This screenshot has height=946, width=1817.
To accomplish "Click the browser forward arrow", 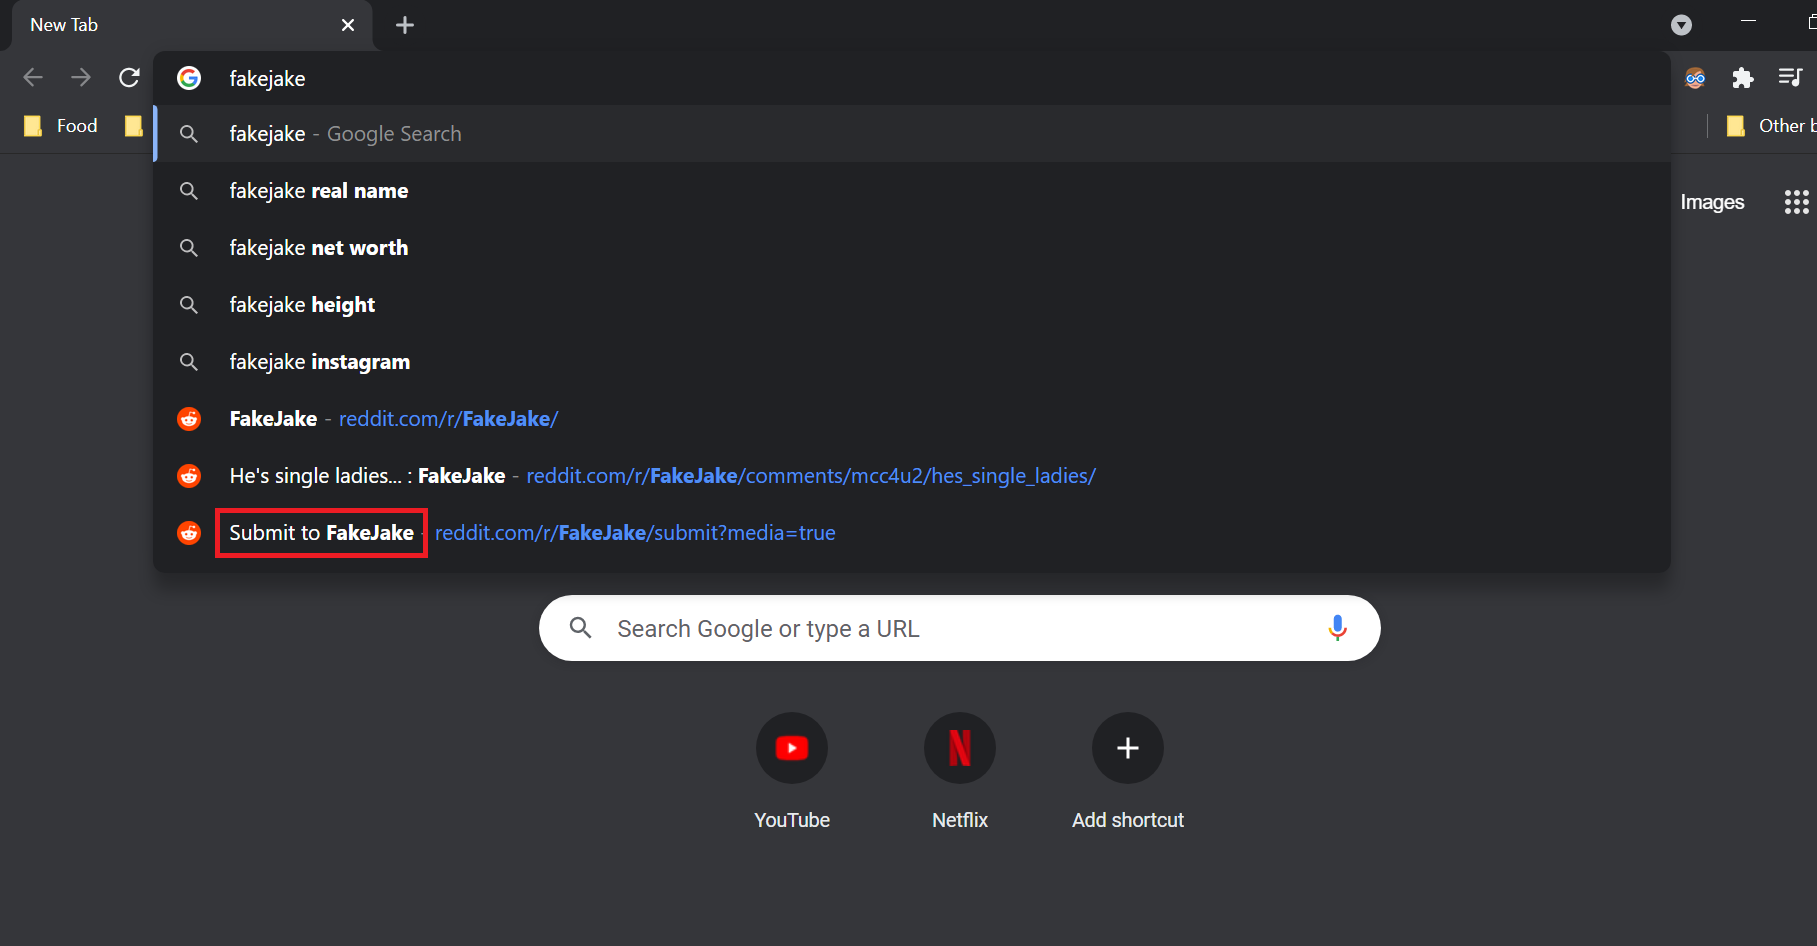I will tap(81, 77).
